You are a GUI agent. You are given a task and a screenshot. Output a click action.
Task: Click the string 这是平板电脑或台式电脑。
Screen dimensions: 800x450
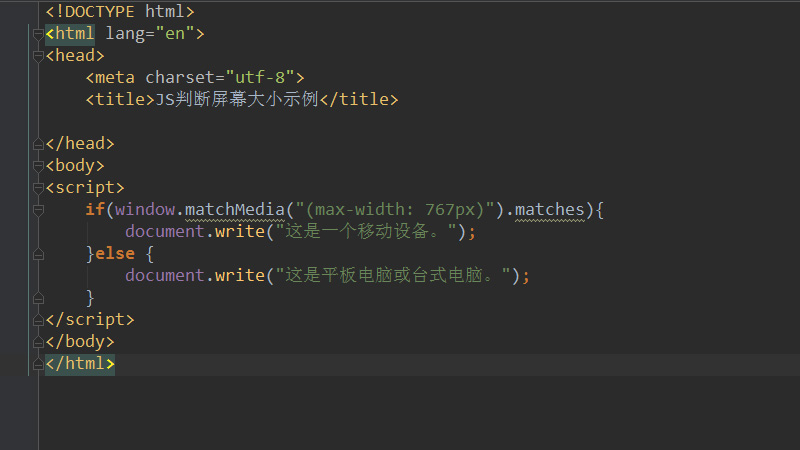pyautogui.click(x=393, y=276)
